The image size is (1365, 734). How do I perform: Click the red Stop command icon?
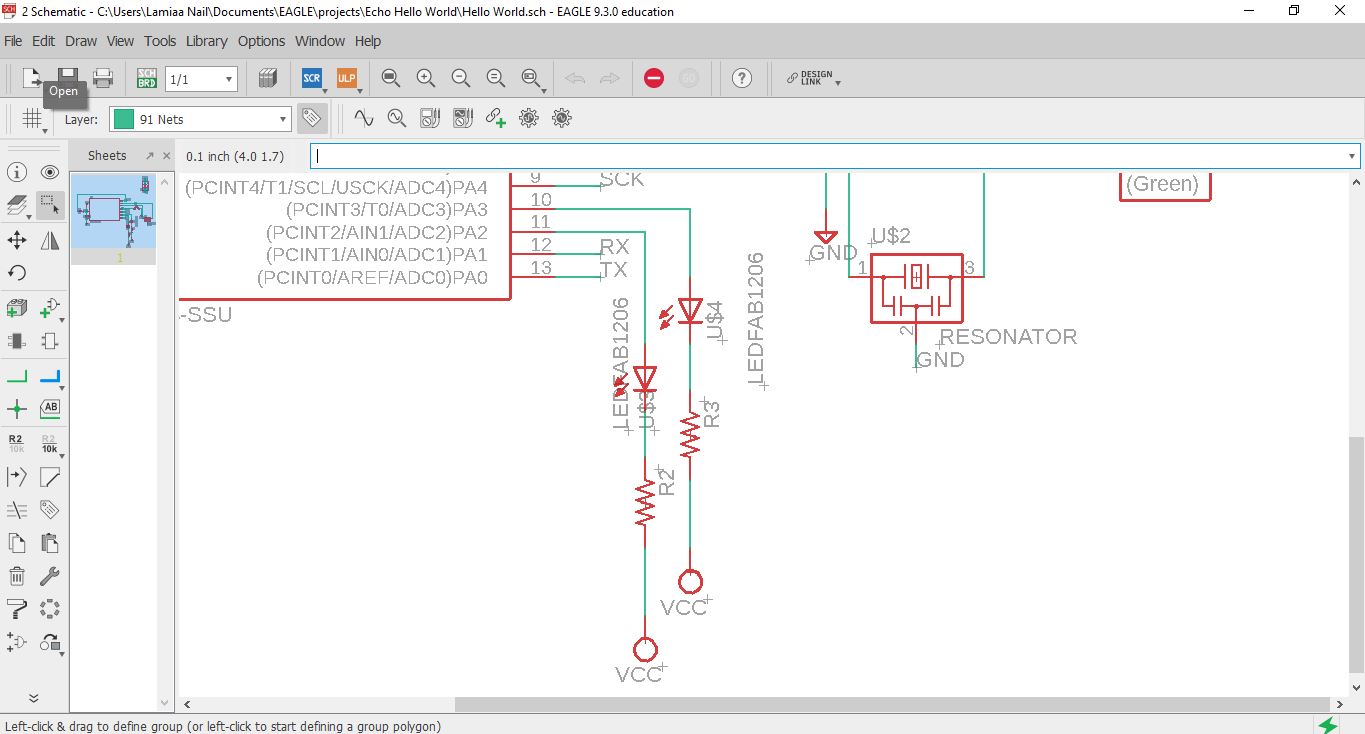coord(654,78)
